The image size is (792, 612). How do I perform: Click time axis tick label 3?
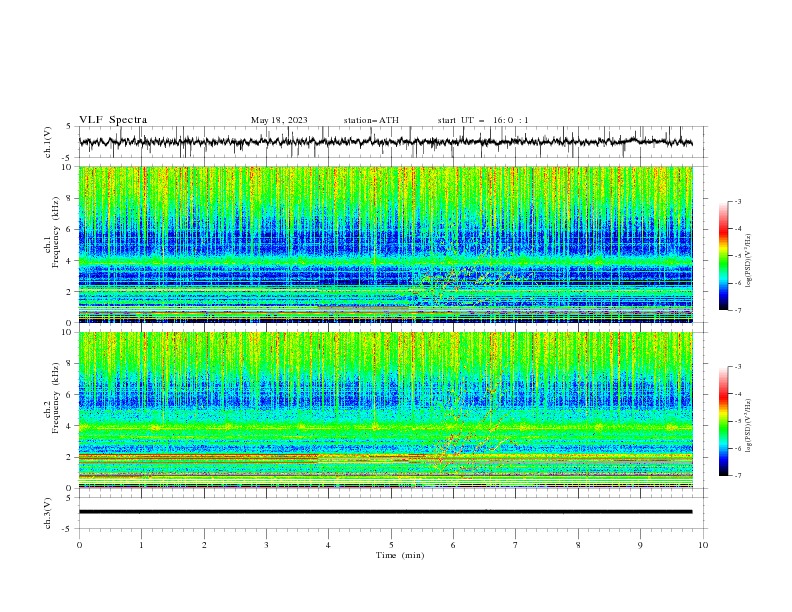coord(266,545)
